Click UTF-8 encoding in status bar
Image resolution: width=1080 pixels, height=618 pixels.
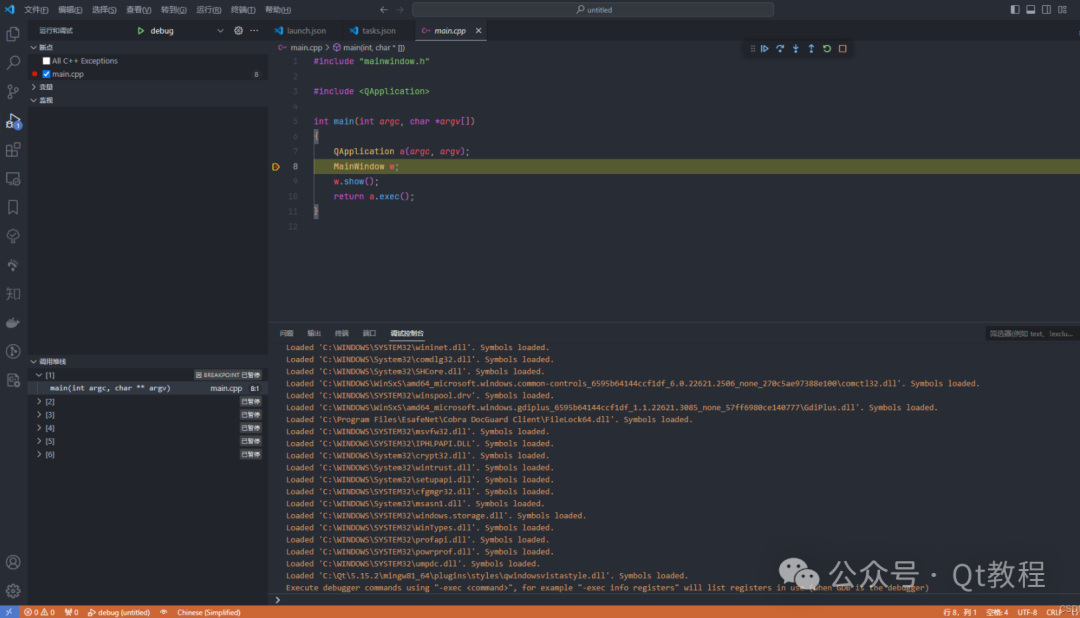click(x=1026, y=612)
